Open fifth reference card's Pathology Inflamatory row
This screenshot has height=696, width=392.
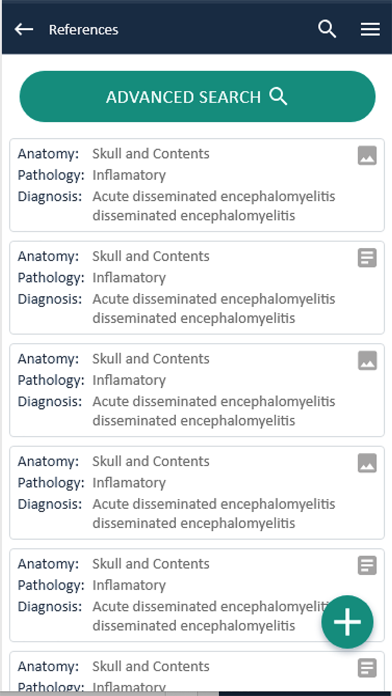pyautogui.click(x=92, y=585)
